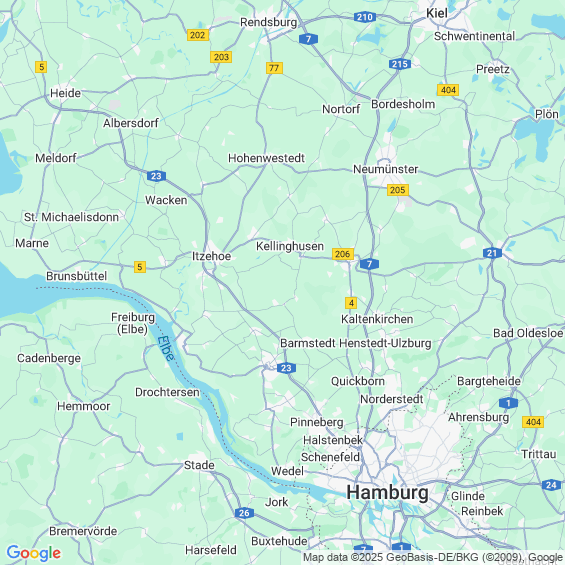This screenshot has width=565, height=565.
Task: Click the Brunsbüttel label
Action: tap(76, 276)
